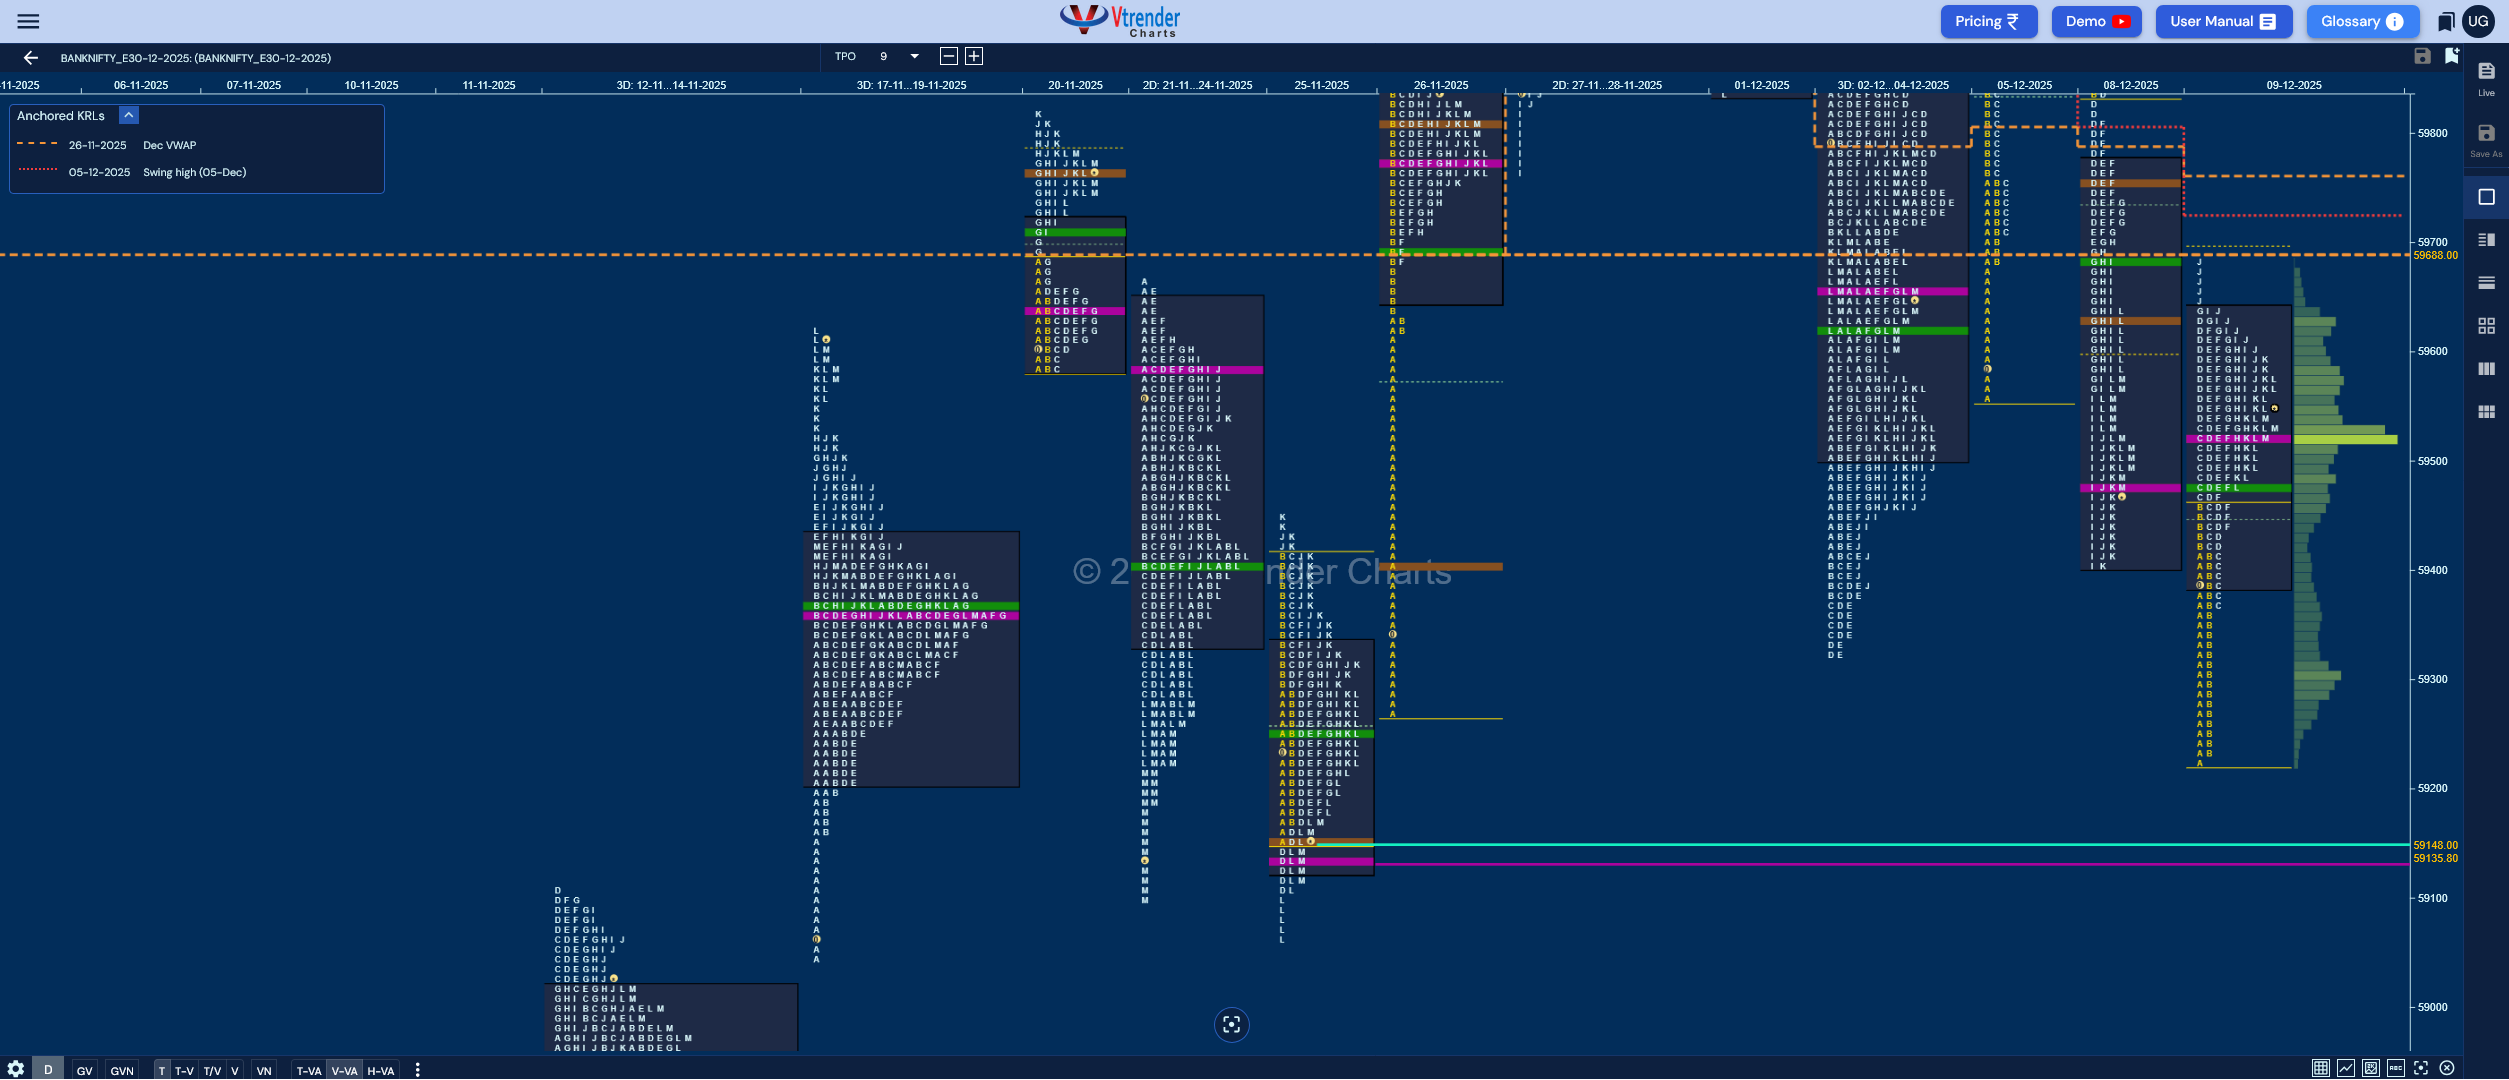
Task: Toggle the T-VA value area mode
Action: tap(309, 1070)
